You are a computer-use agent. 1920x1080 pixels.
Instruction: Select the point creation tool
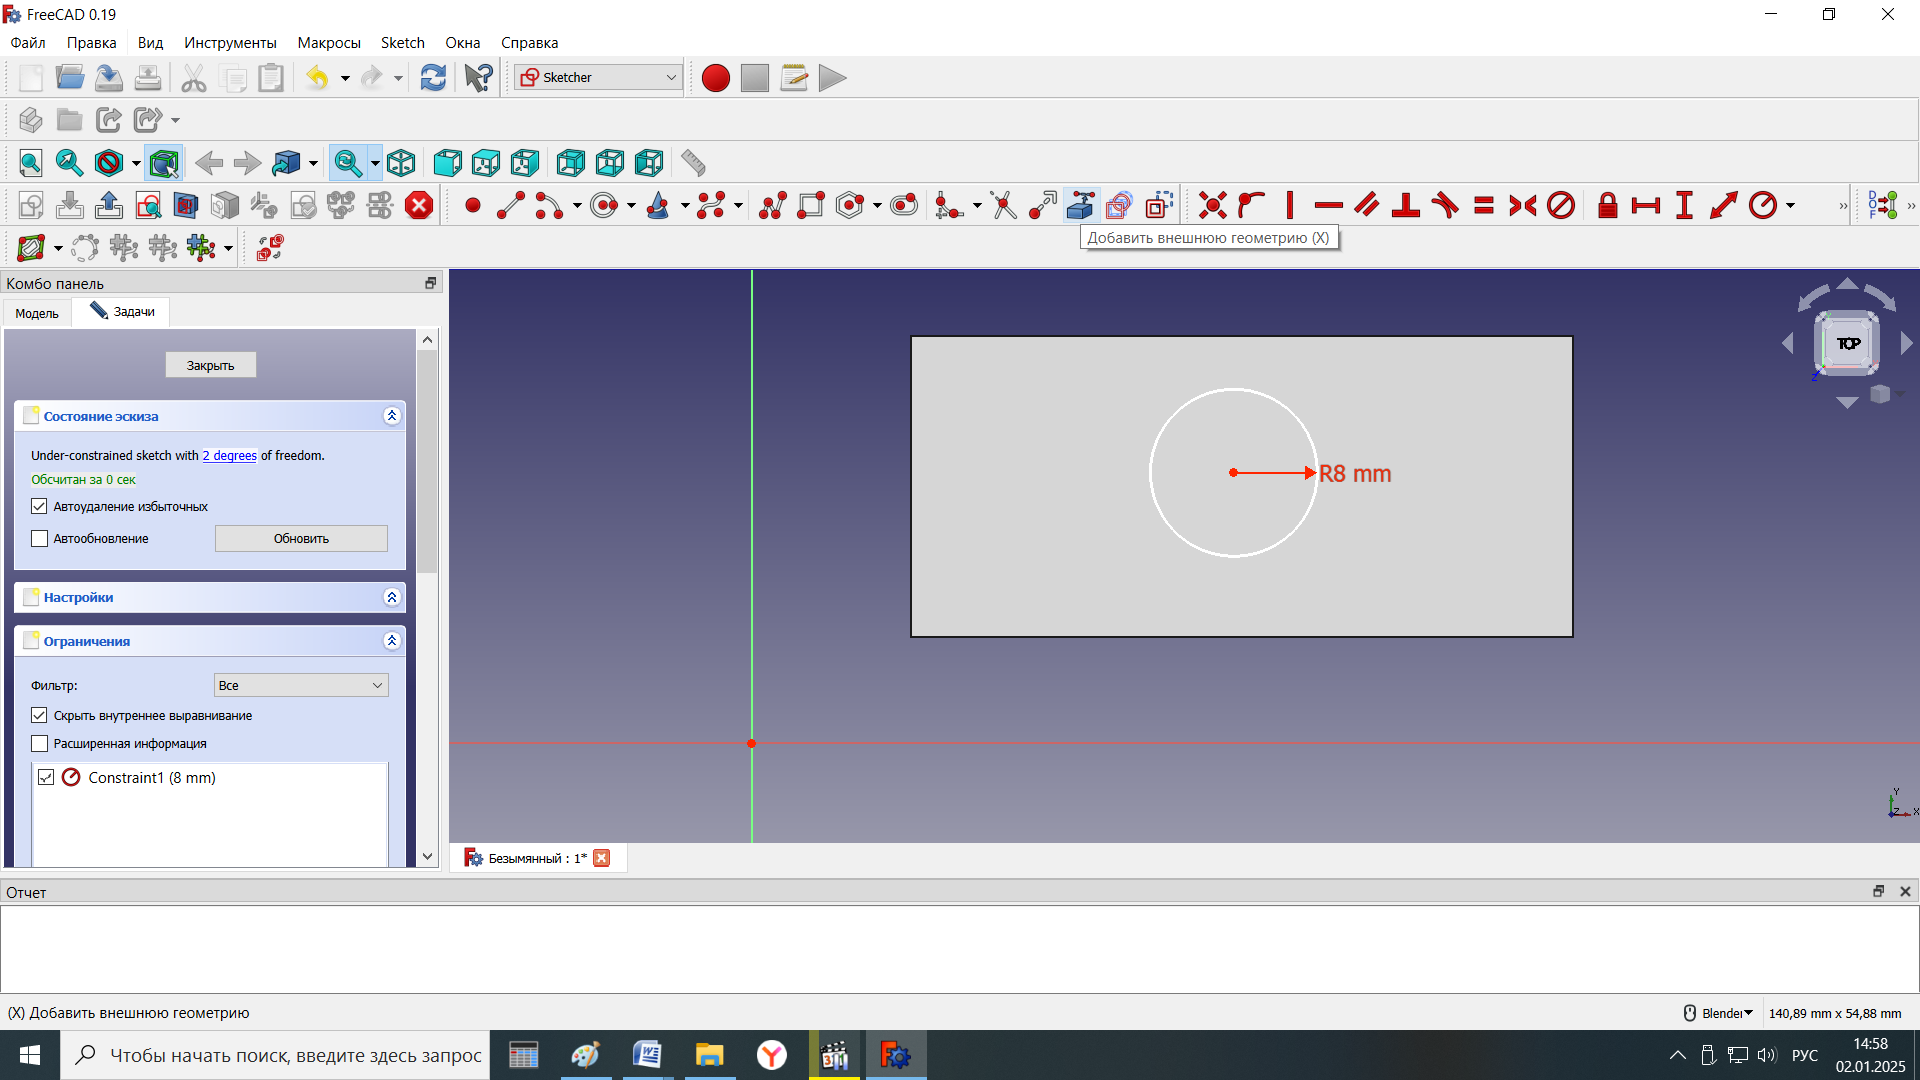coord(473,206)
